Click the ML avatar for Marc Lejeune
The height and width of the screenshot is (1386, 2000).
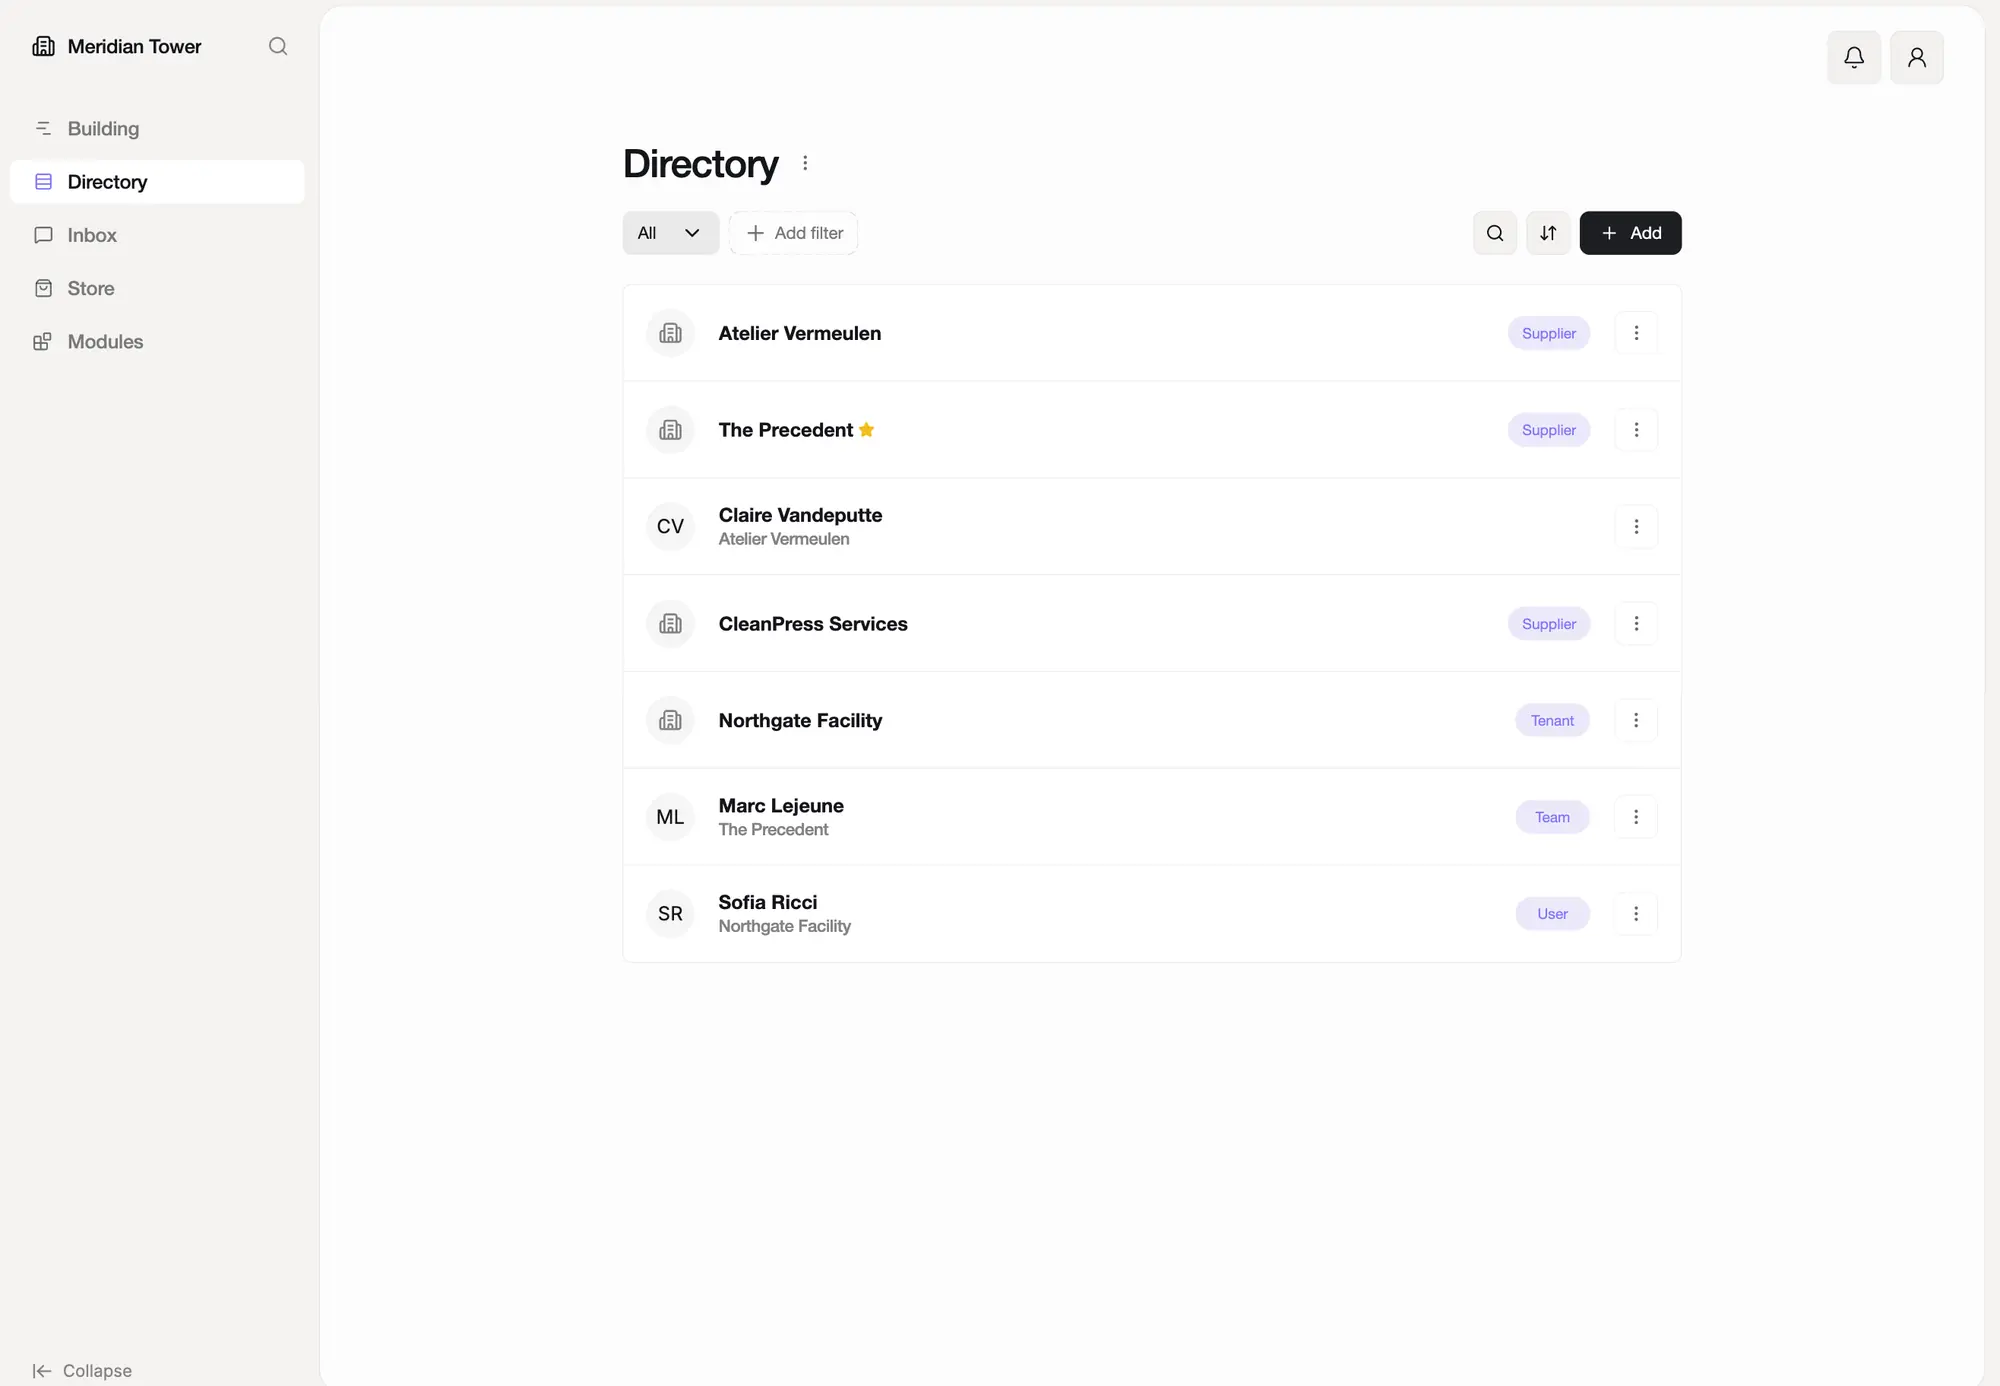point(670,817)
